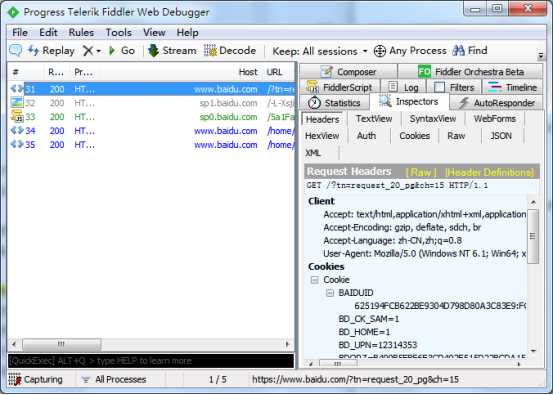Click the [Raw] link in Request Headers
The image size is (553, 395).
tap(421, 172)
